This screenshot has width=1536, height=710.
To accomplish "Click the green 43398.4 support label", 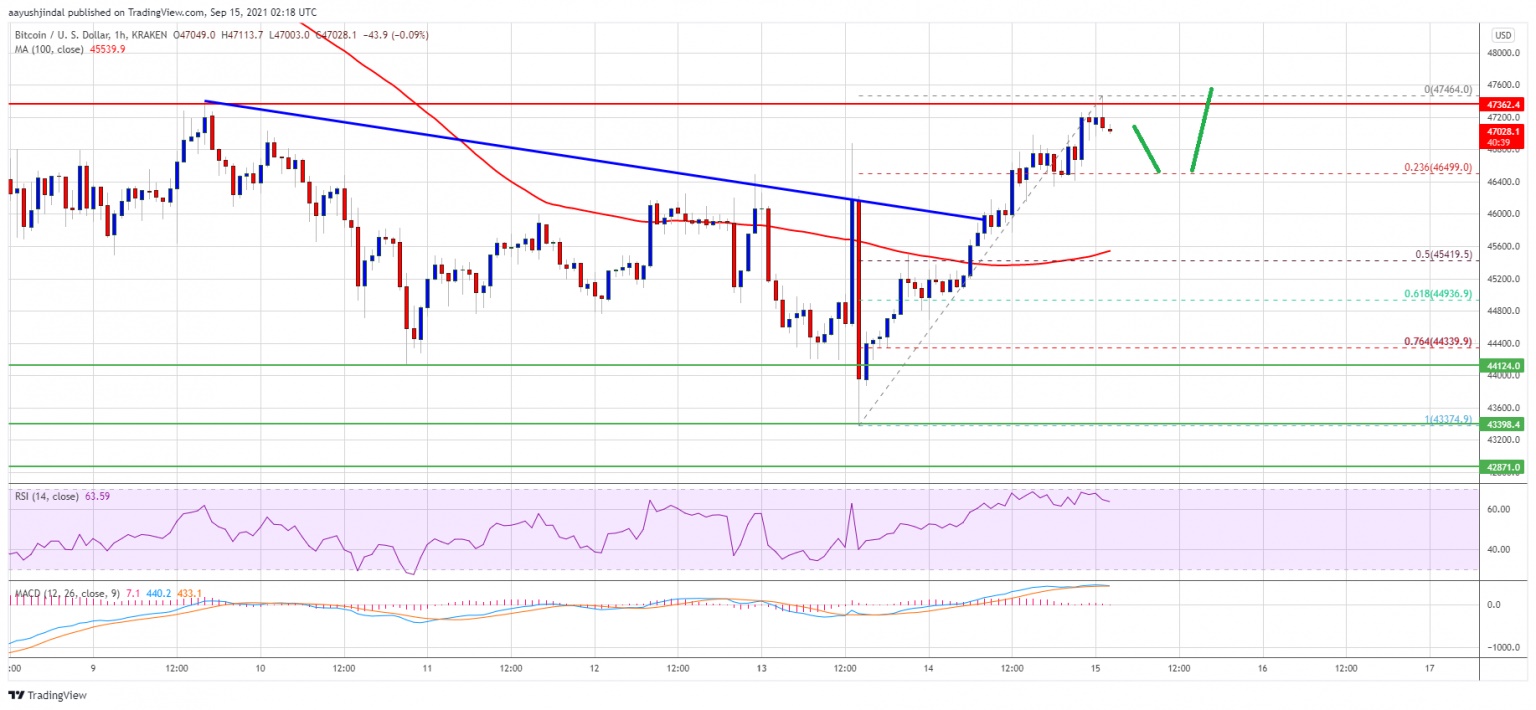I will pos(1503,424).
